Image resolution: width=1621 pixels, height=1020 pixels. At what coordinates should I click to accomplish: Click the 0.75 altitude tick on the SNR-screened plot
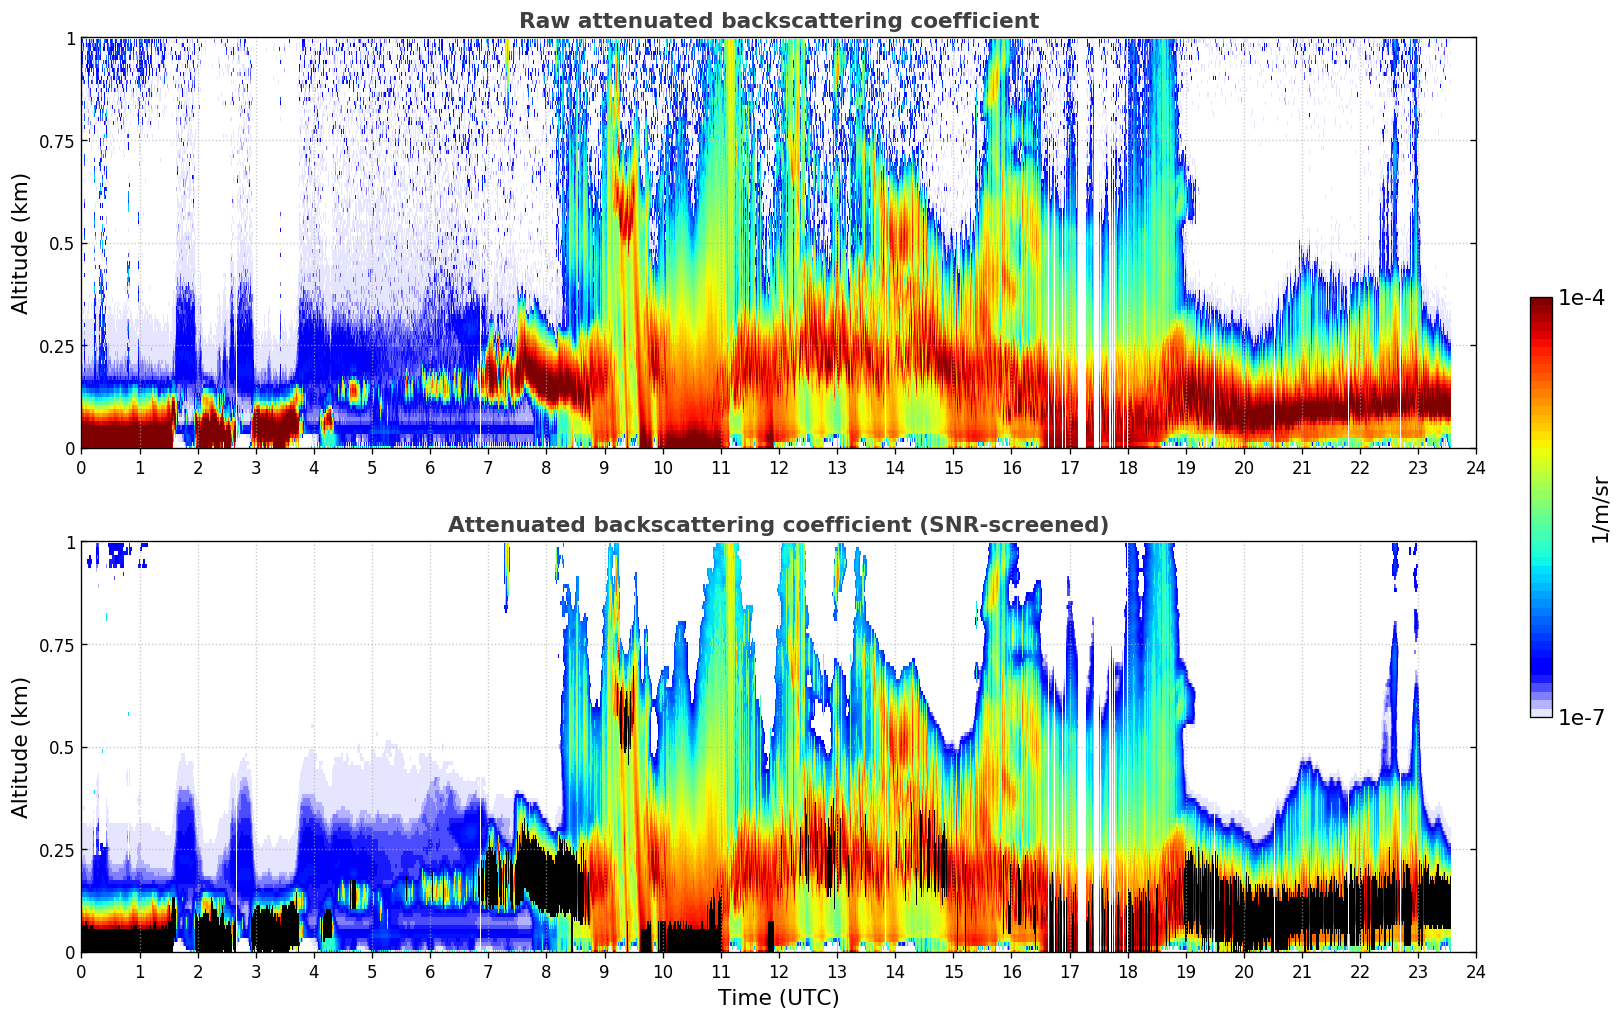click(57, 645)
